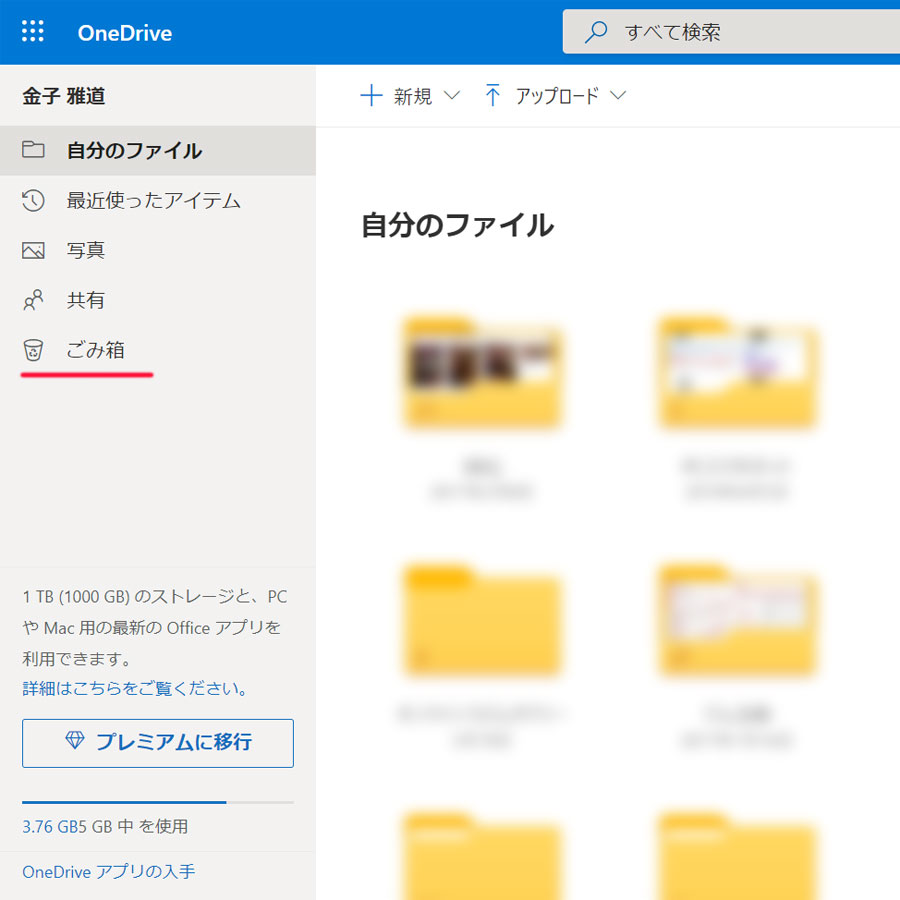This screenshot has width=900, height=900.
Task: Click the user name 金子 雅道
Action: (64, 96)
